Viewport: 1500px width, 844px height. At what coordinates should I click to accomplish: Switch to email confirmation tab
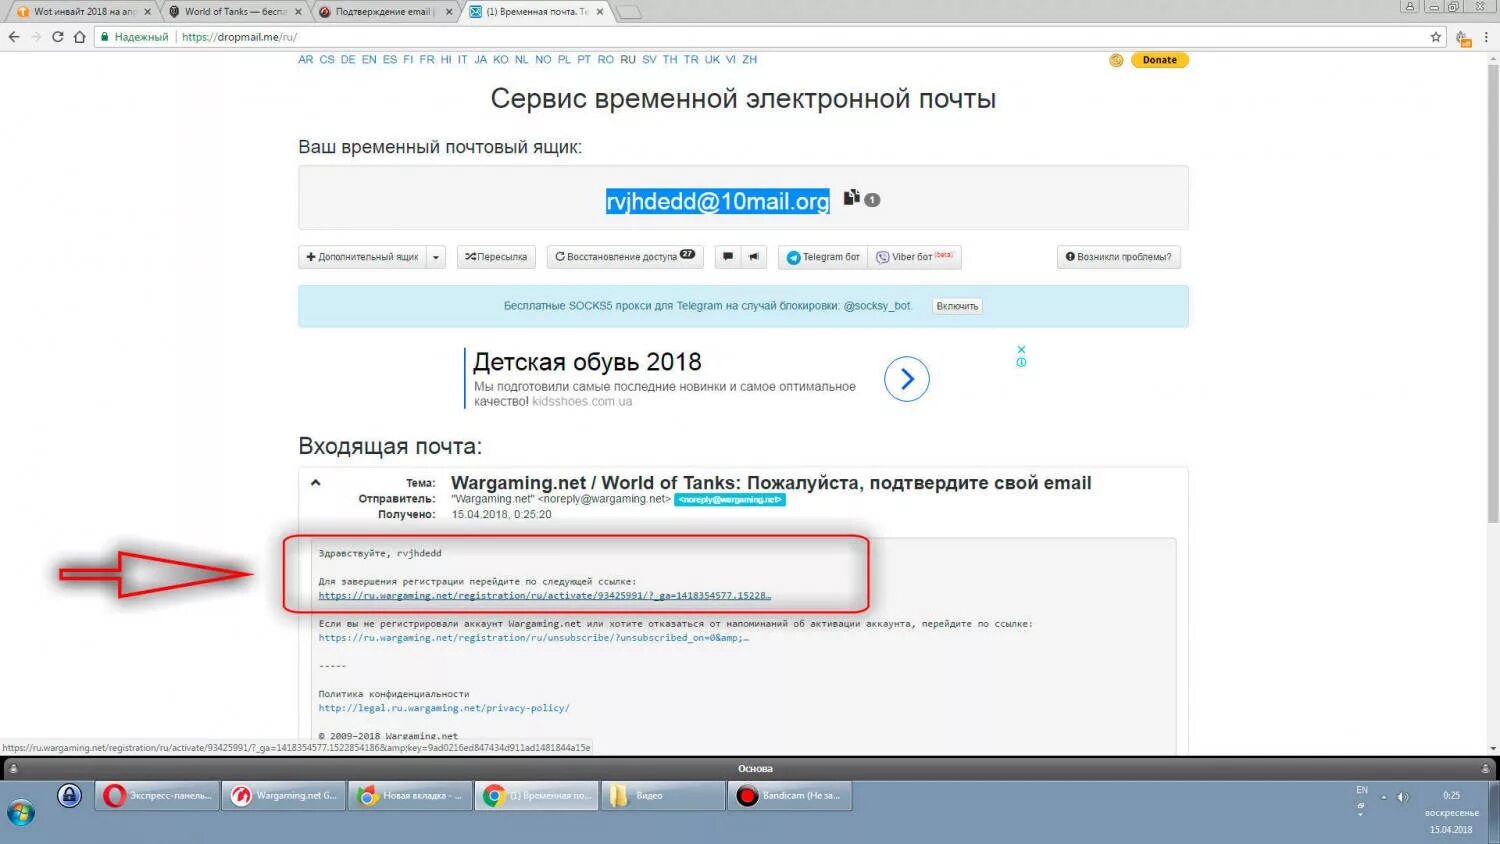tap(386, 12)
